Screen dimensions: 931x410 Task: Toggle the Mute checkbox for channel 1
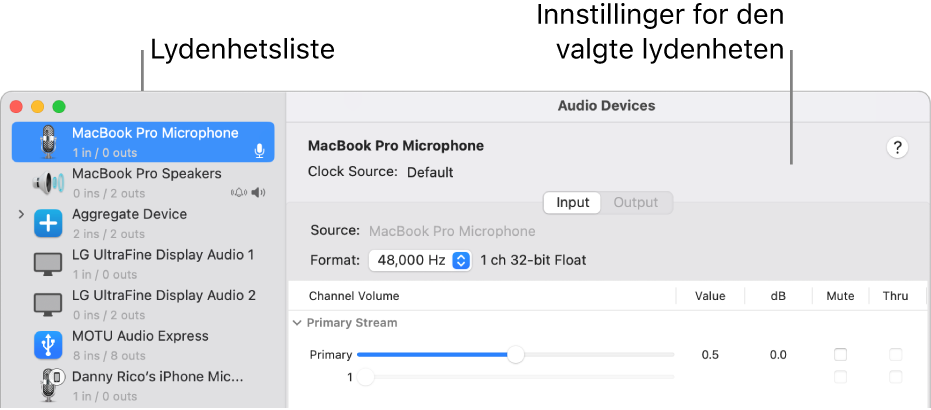coord(840,377)
